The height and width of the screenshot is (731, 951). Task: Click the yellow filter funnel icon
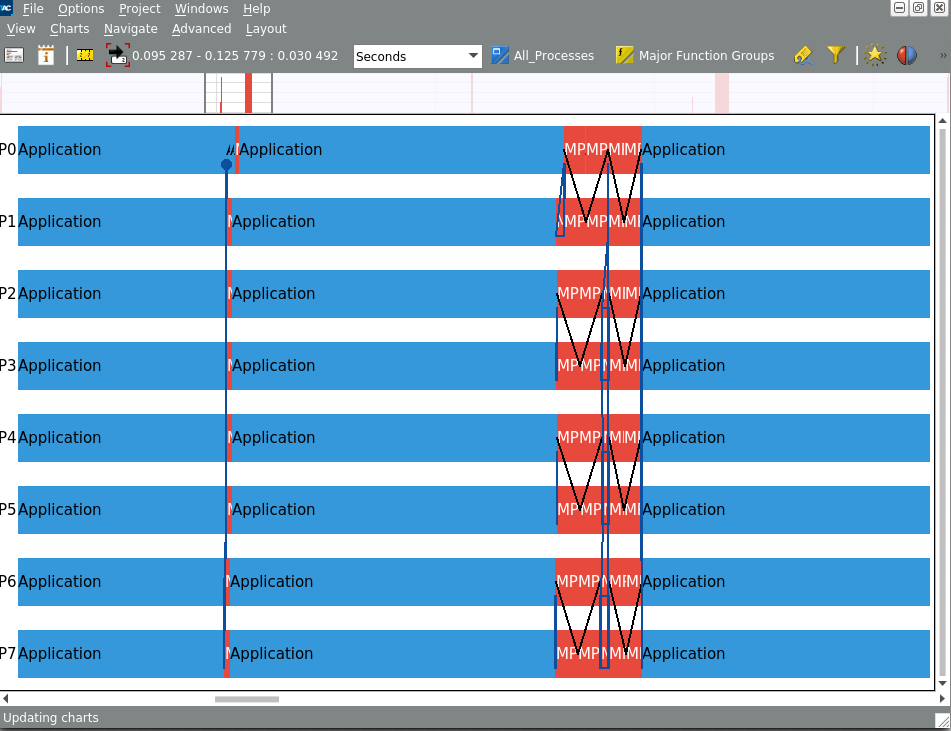coord(836,55)
